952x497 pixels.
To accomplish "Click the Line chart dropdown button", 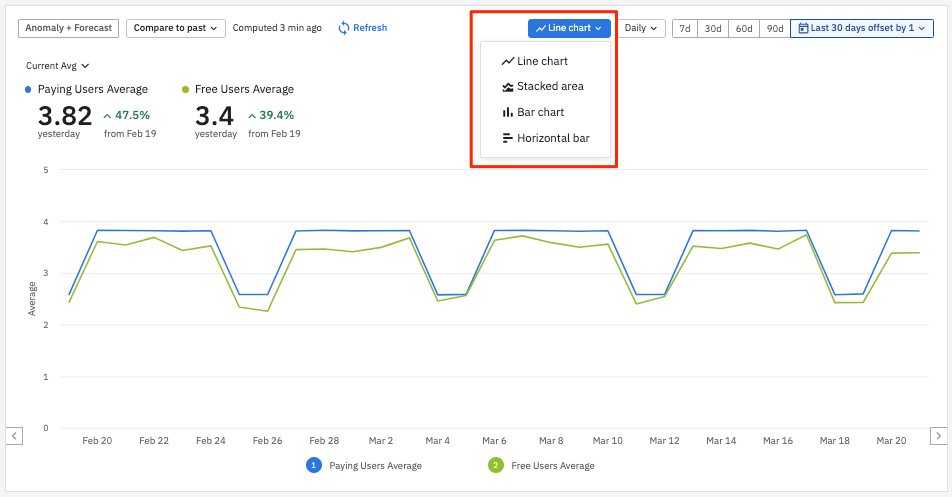I will click(569, 28).
